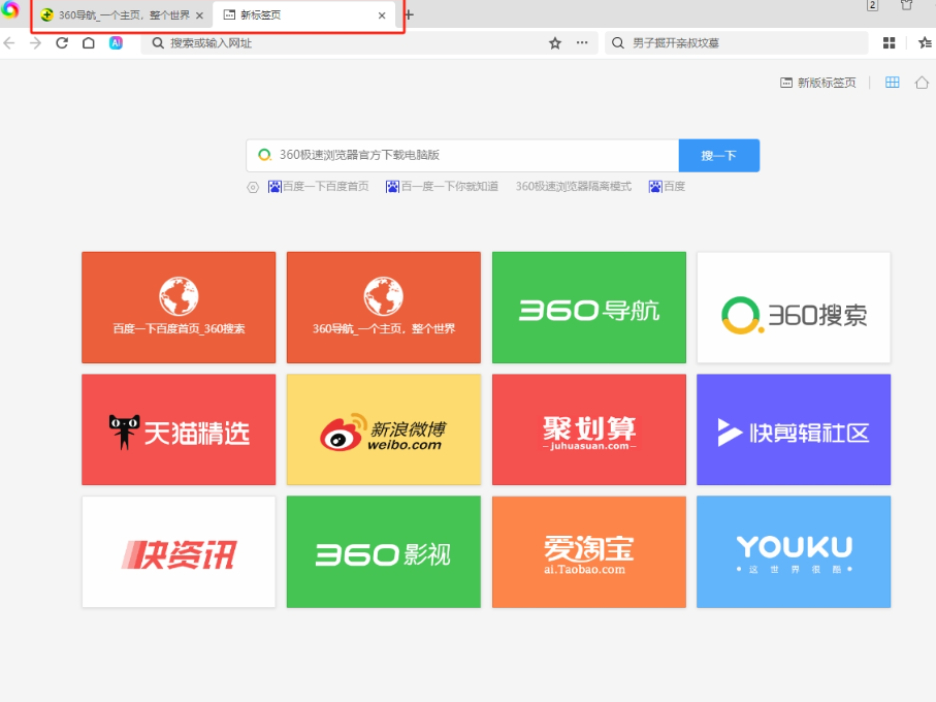Viewport: 936px width, 702px height.
Task: Open the 百一度一下你就知道 suggestion link
Action: 442,187
